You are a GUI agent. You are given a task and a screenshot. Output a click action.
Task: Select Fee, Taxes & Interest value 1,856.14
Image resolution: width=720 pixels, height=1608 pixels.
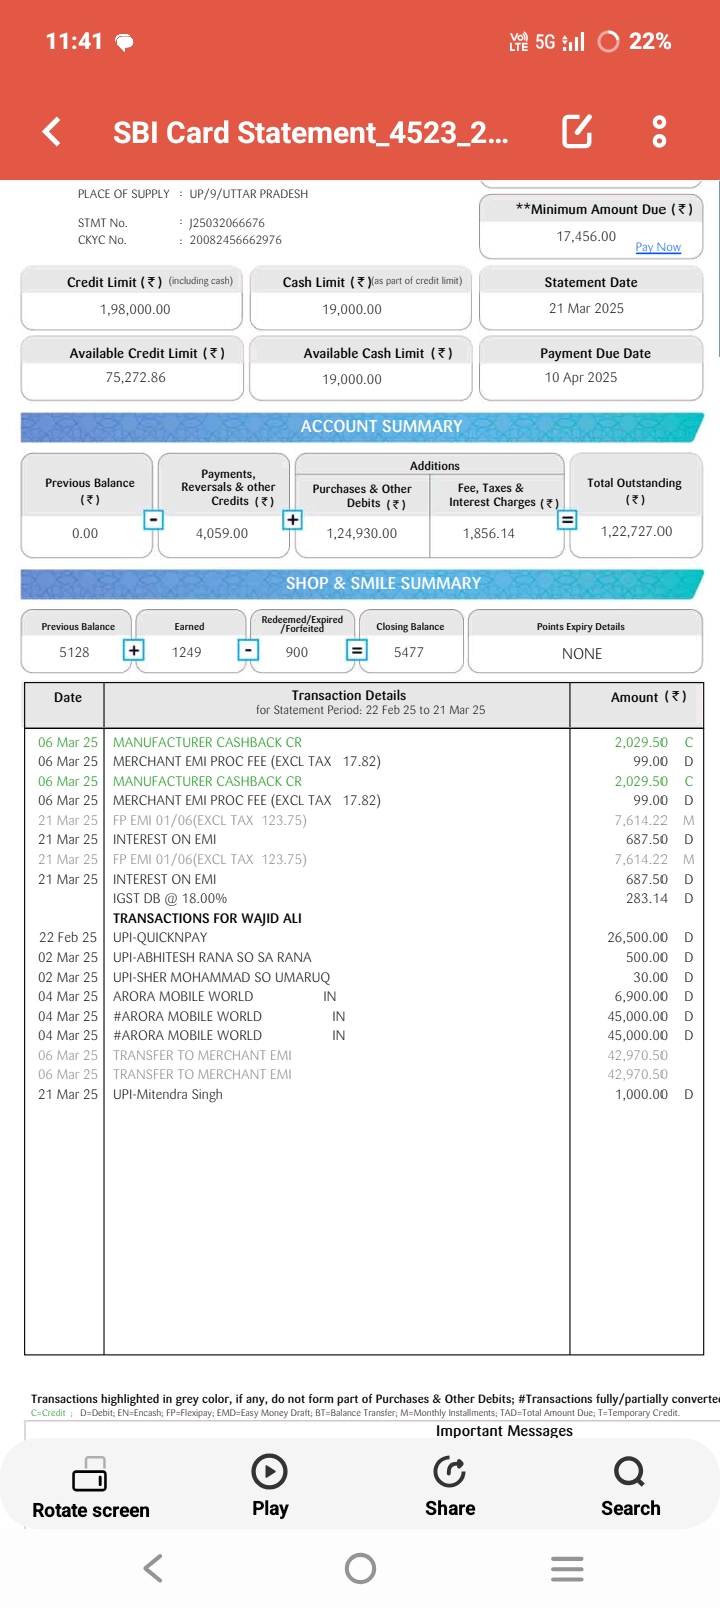click(489, 533)
